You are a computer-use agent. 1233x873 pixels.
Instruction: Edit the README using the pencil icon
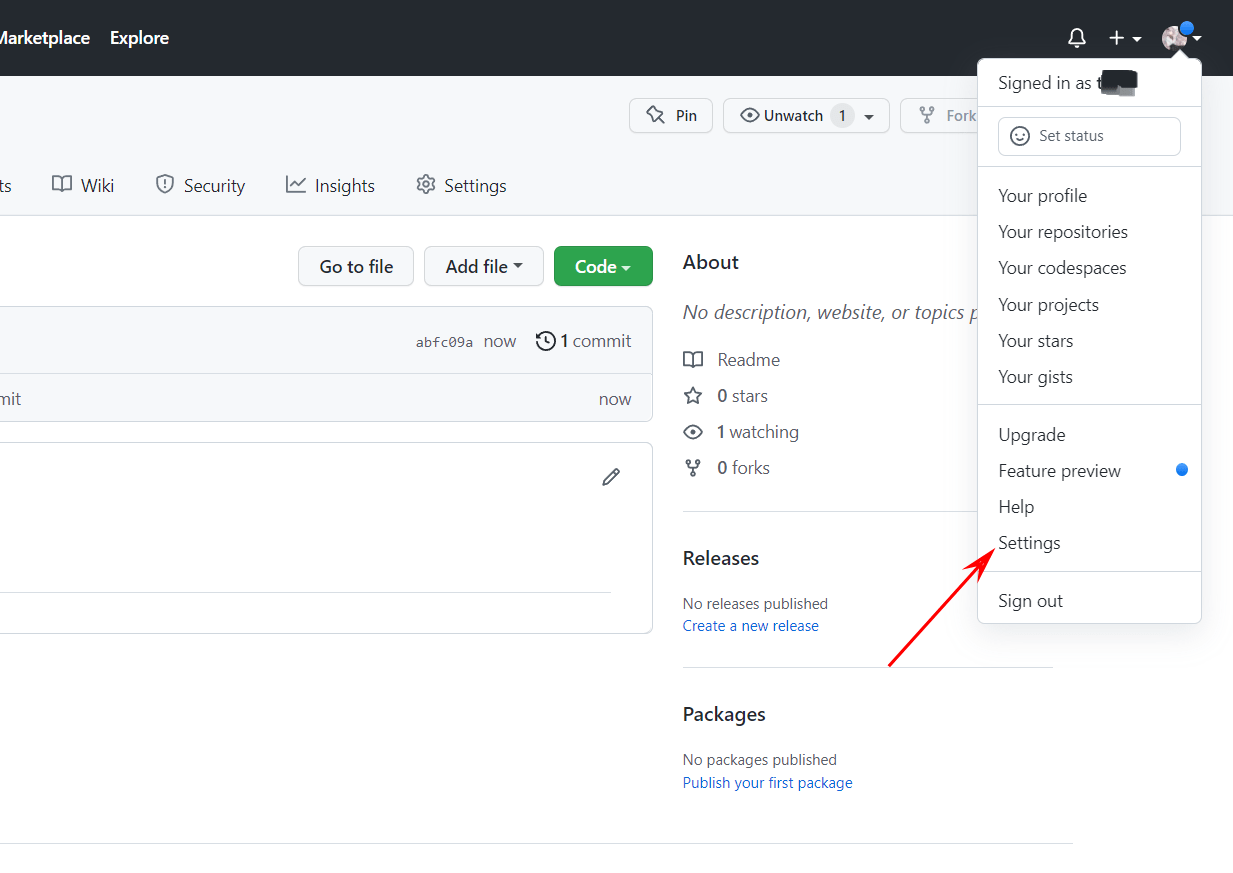coord(611,476)
